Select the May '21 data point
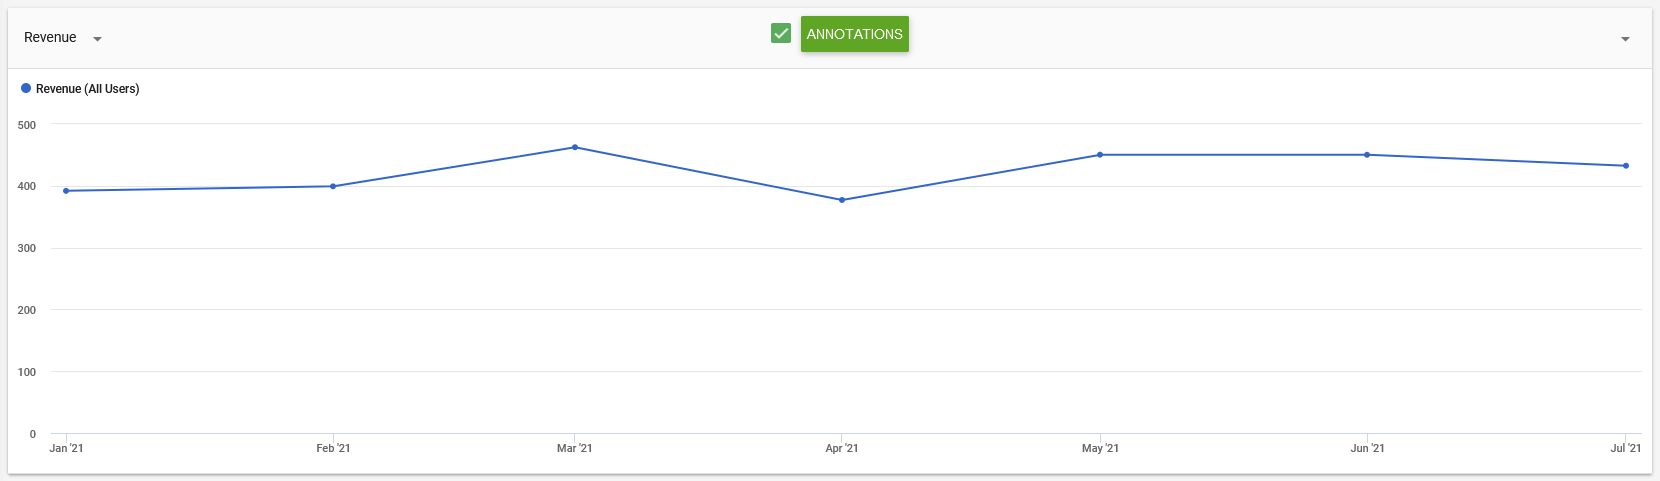 (x=1100, y=155)
